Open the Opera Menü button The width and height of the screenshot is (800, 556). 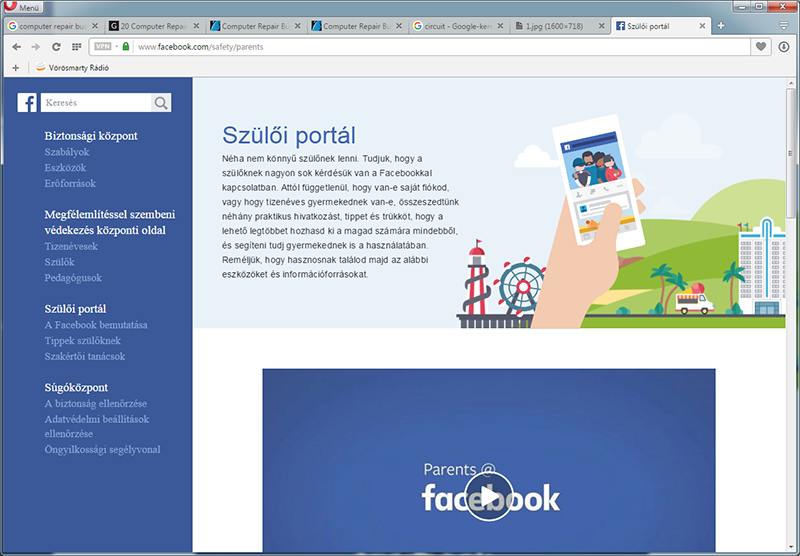pyautogui.click(x=22, y=7)
